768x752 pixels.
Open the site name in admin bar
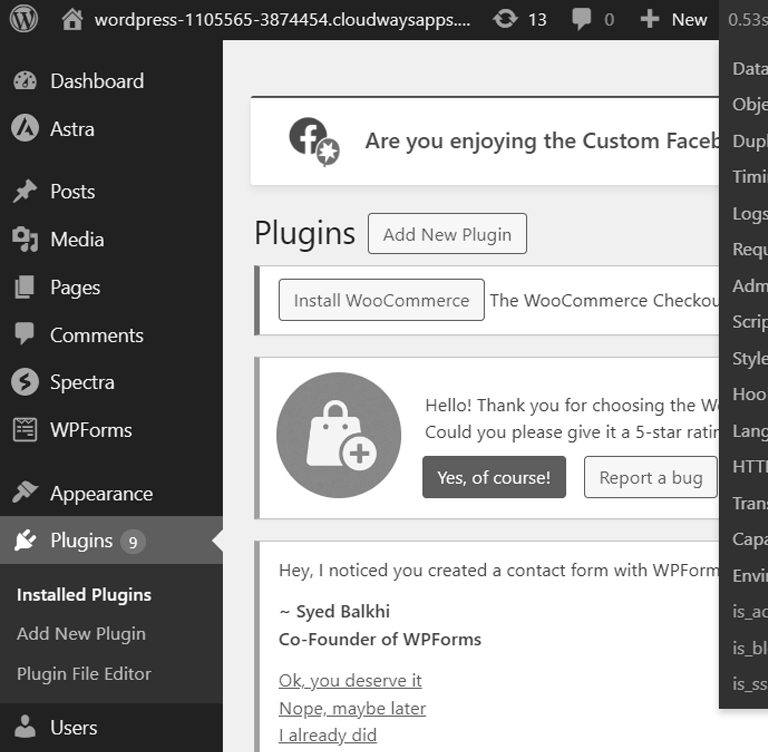click(282, 20)
